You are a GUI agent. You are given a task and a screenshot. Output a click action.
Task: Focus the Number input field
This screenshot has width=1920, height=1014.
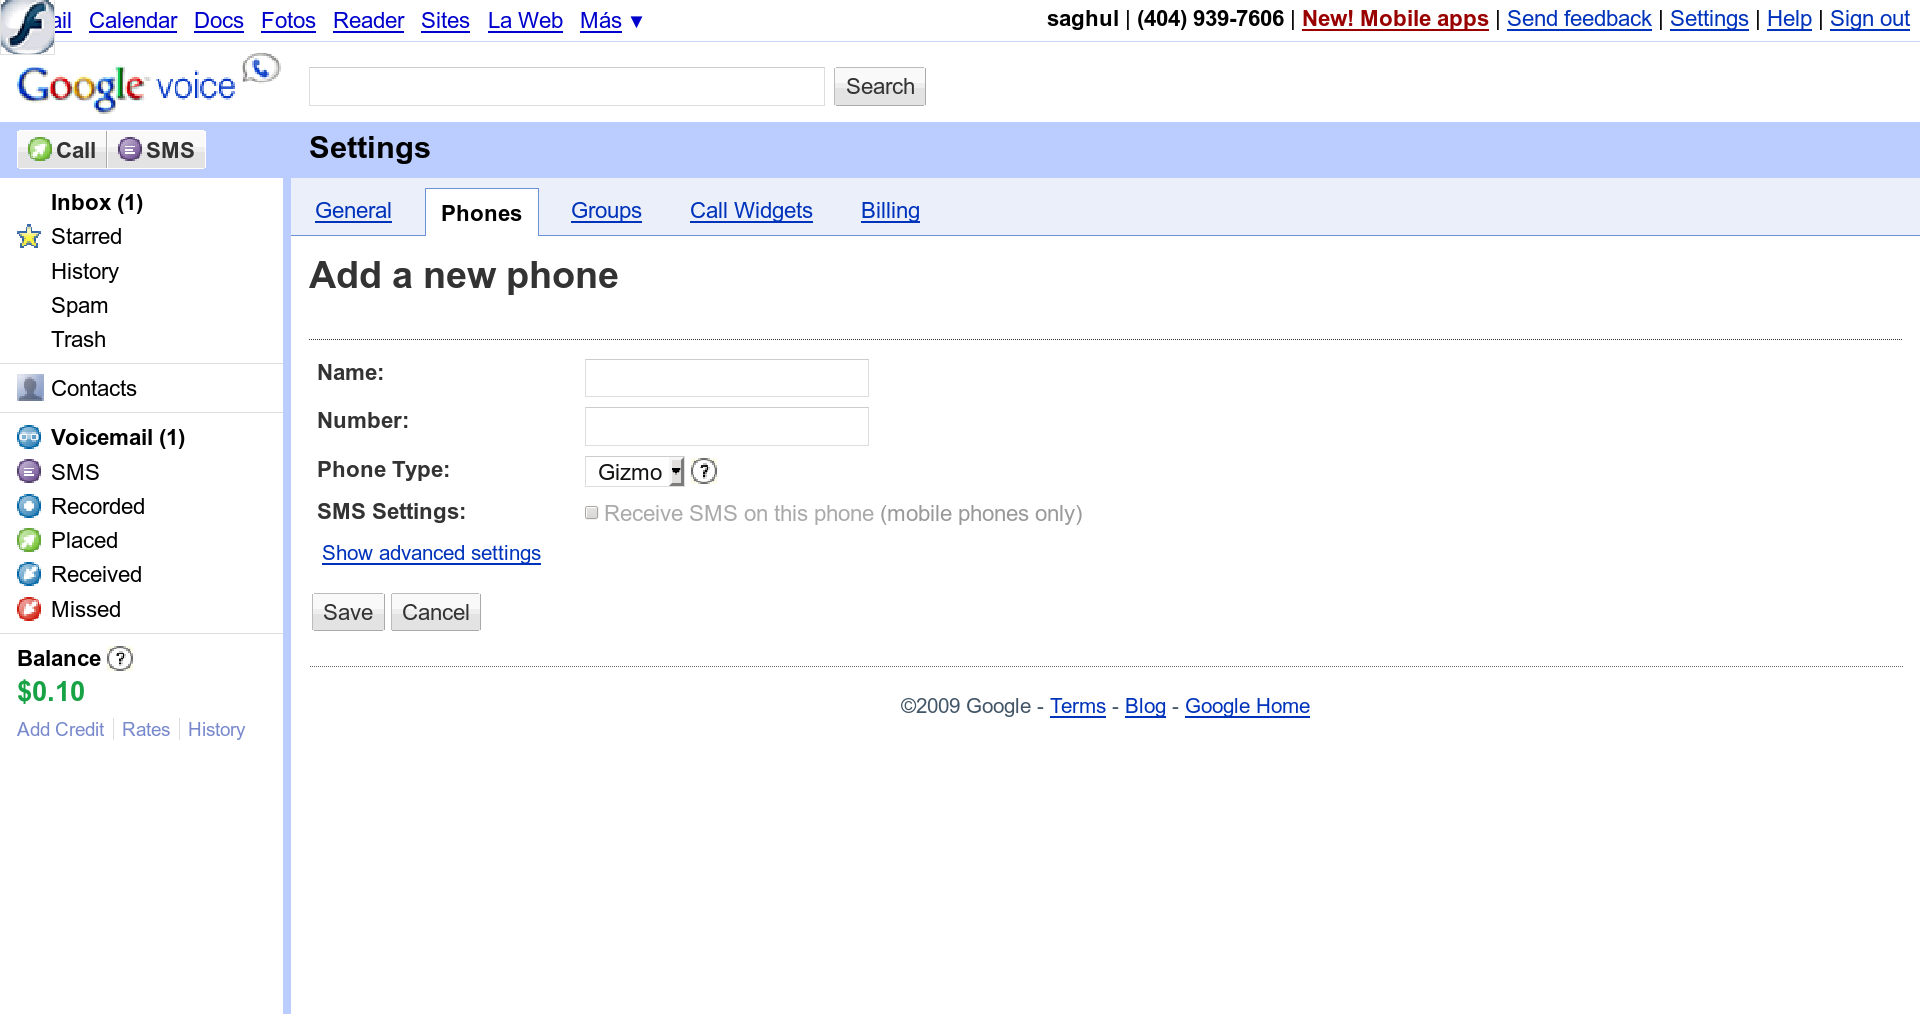coord(727,426)
